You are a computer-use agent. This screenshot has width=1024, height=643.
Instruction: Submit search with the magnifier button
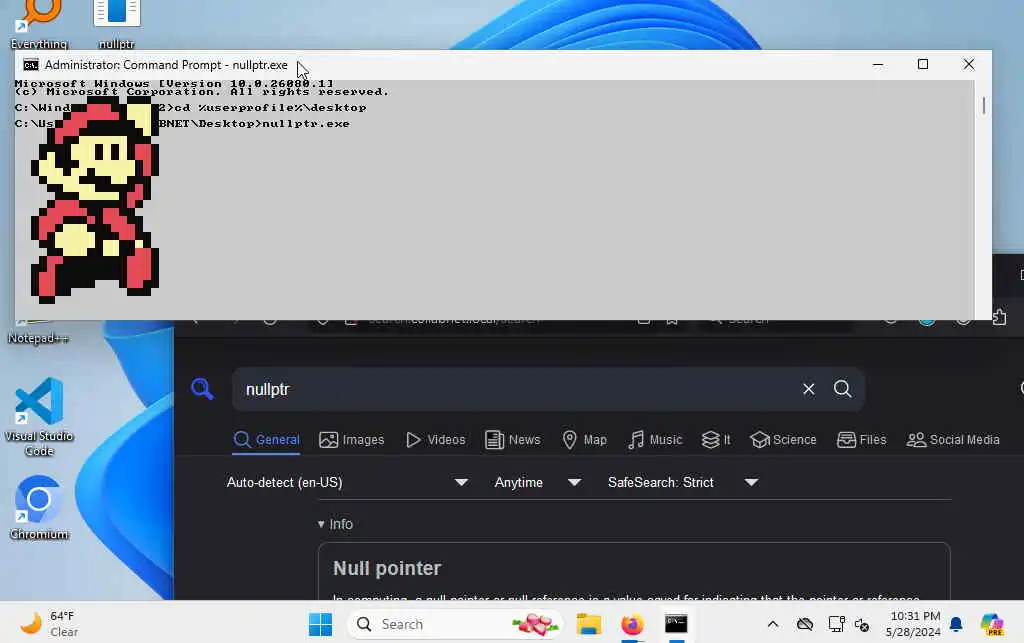842,389
